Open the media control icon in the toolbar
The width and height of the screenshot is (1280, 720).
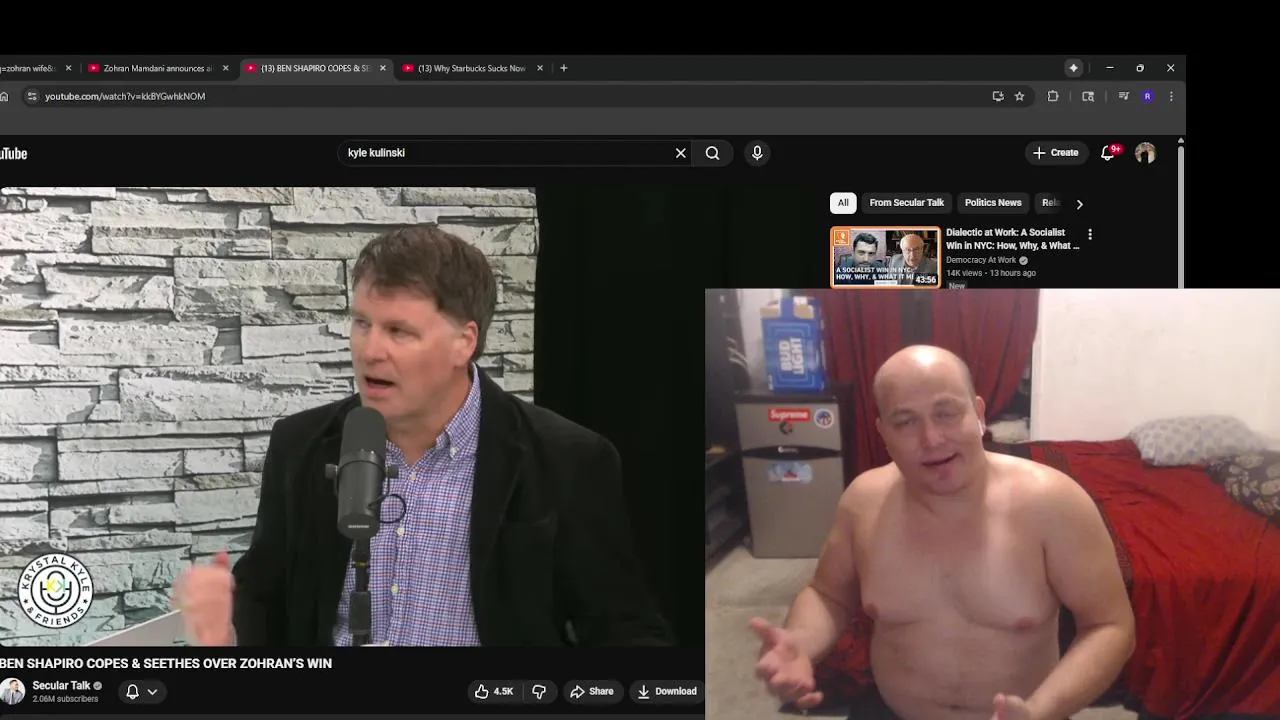[1123, 96]
